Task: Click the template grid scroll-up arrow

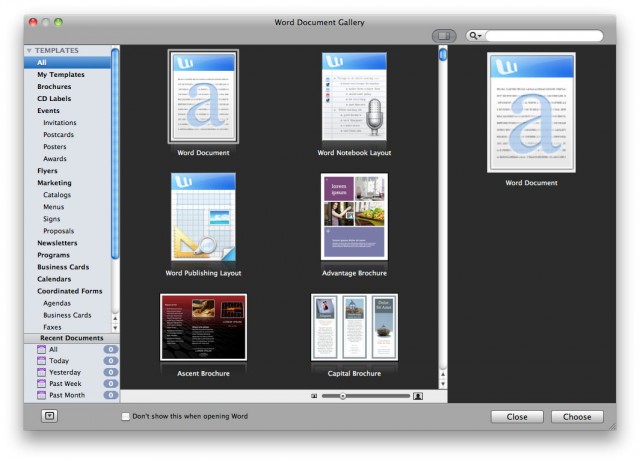Action: pyautogui.click(x=443, y=374)
